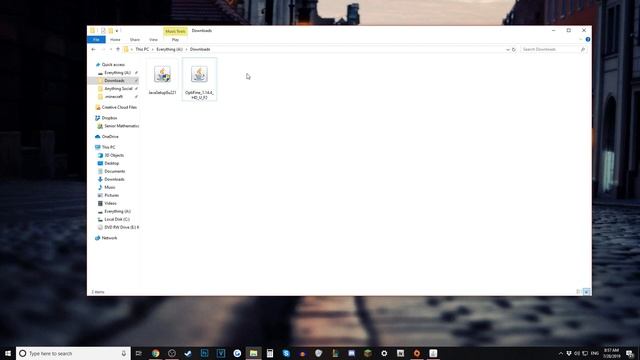Open Senior Mathematics folder in sidebar
The width and height of the screenshot is (640, 360).
(121, 126)
